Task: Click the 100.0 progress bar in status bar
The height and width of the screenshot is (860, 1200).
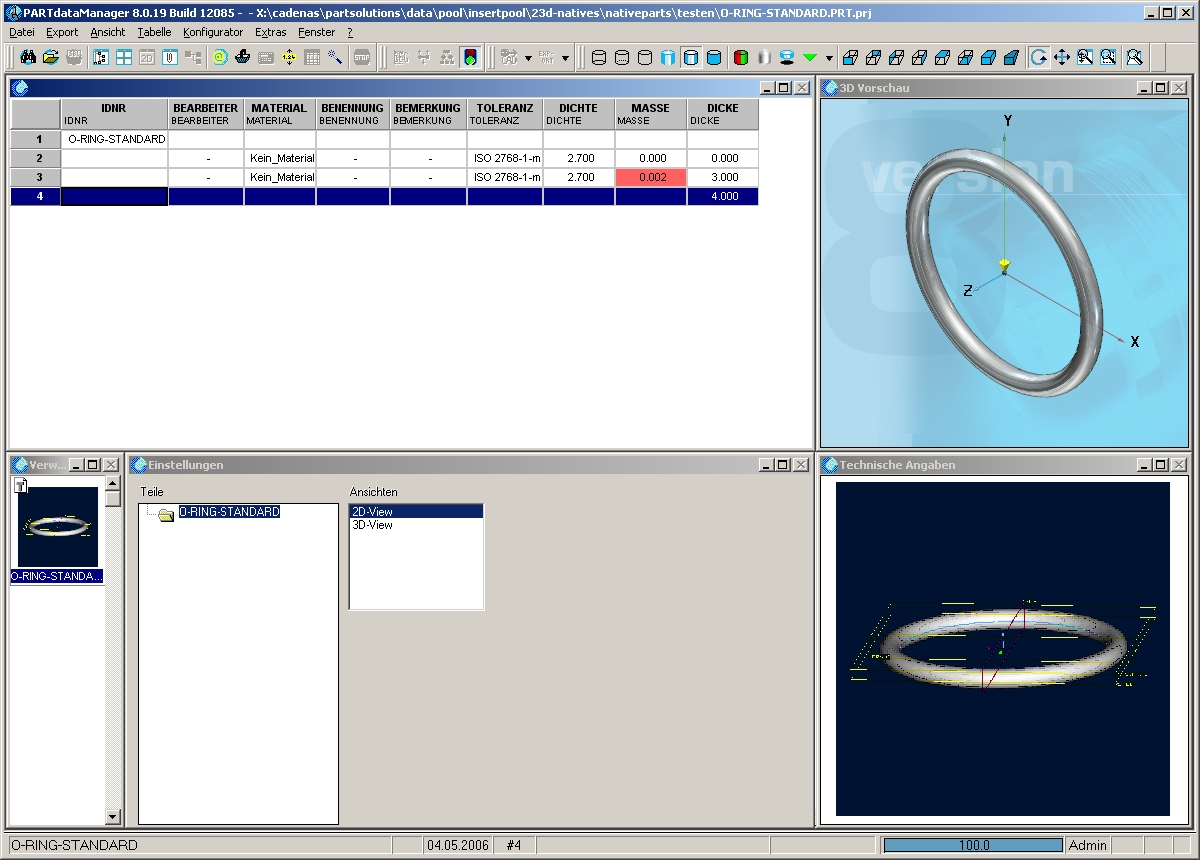Action: 973,845
